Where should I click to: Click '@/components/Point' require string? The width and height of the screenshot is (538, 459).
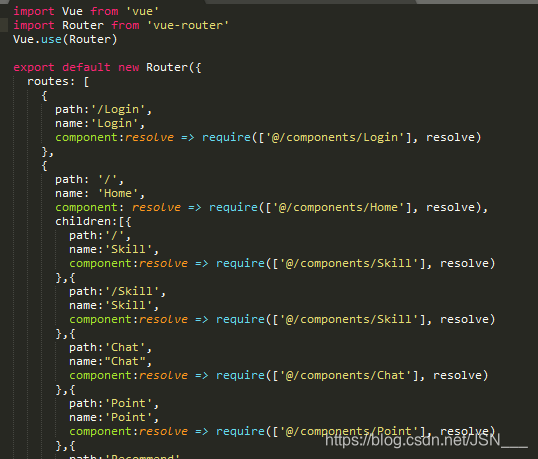tap(349, 432)
